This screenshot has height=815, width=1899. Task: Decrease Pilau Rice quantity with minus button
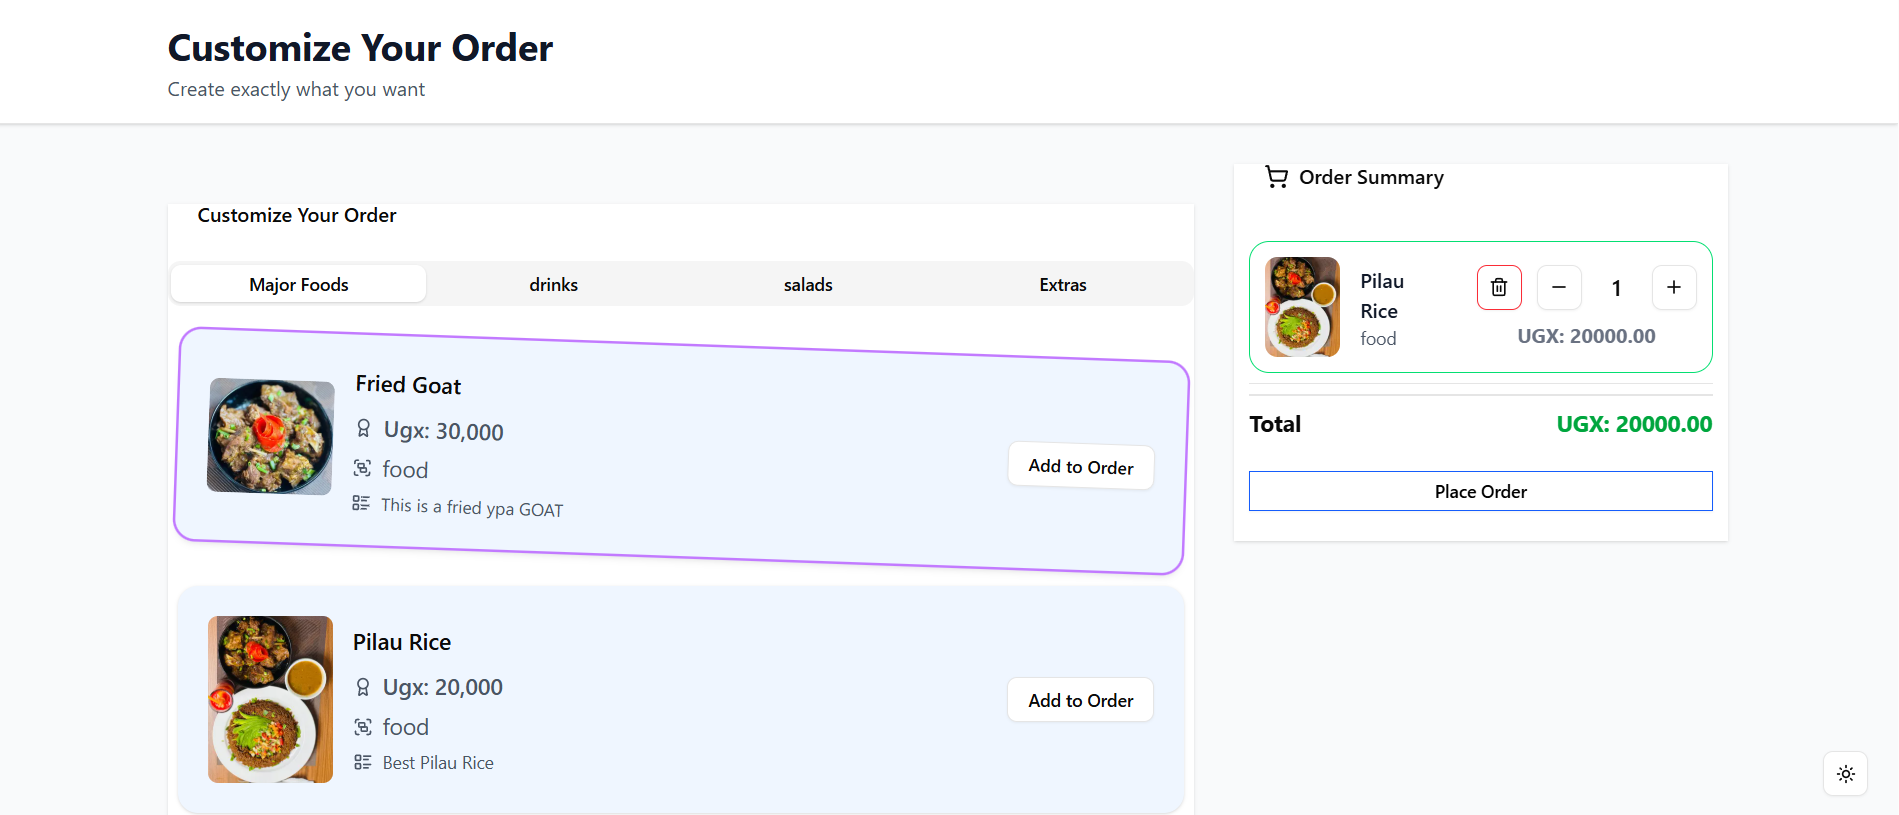(1558, 288)
